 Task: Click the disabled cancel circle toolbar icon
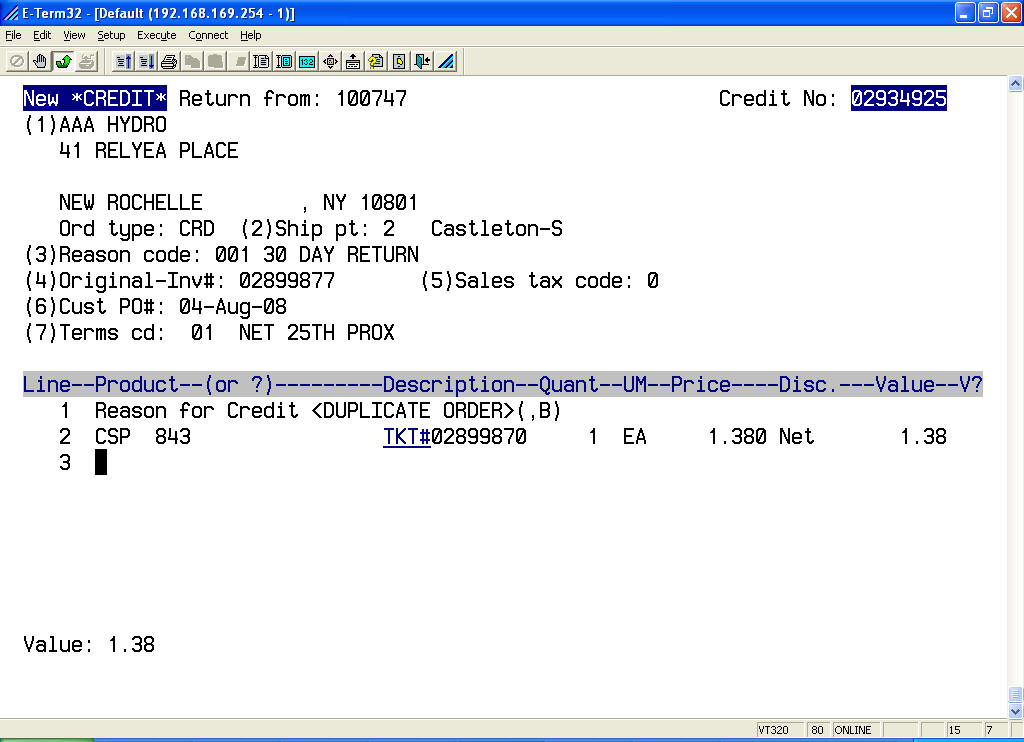(x=16, y=61)
